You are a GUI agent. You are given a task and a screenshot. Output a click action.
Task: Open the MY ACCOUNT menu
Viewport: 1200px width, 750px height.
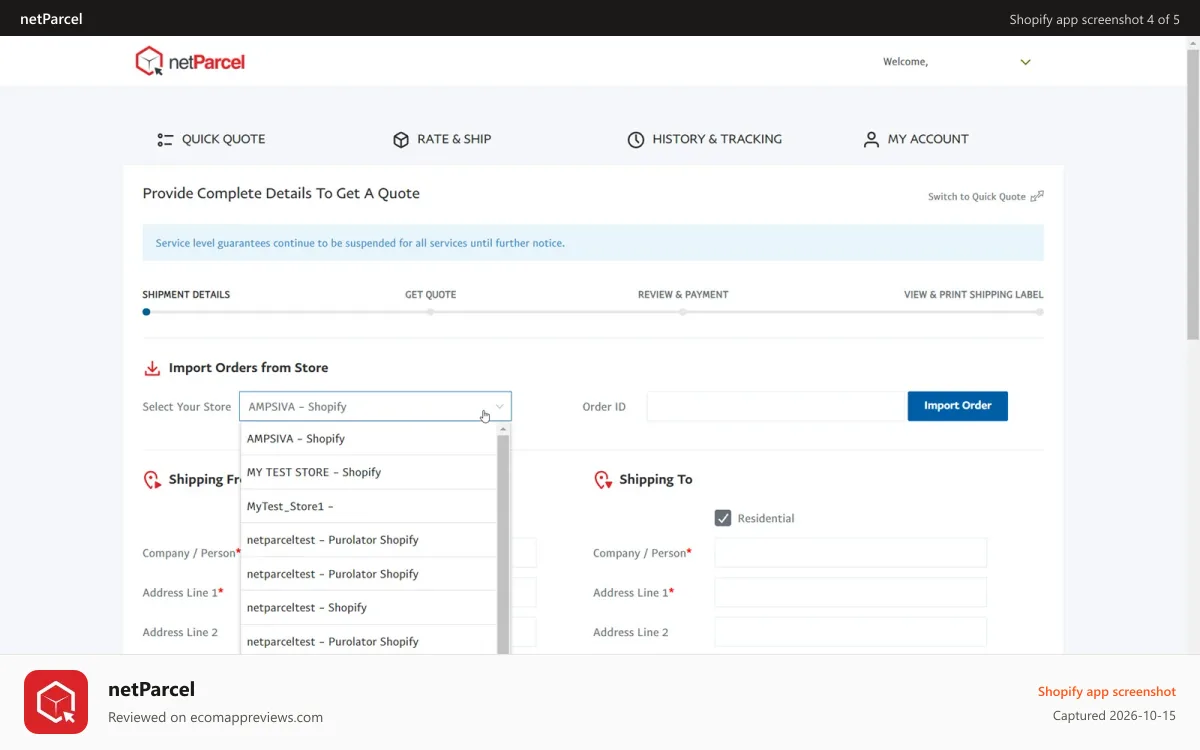[x=916, y=139]
